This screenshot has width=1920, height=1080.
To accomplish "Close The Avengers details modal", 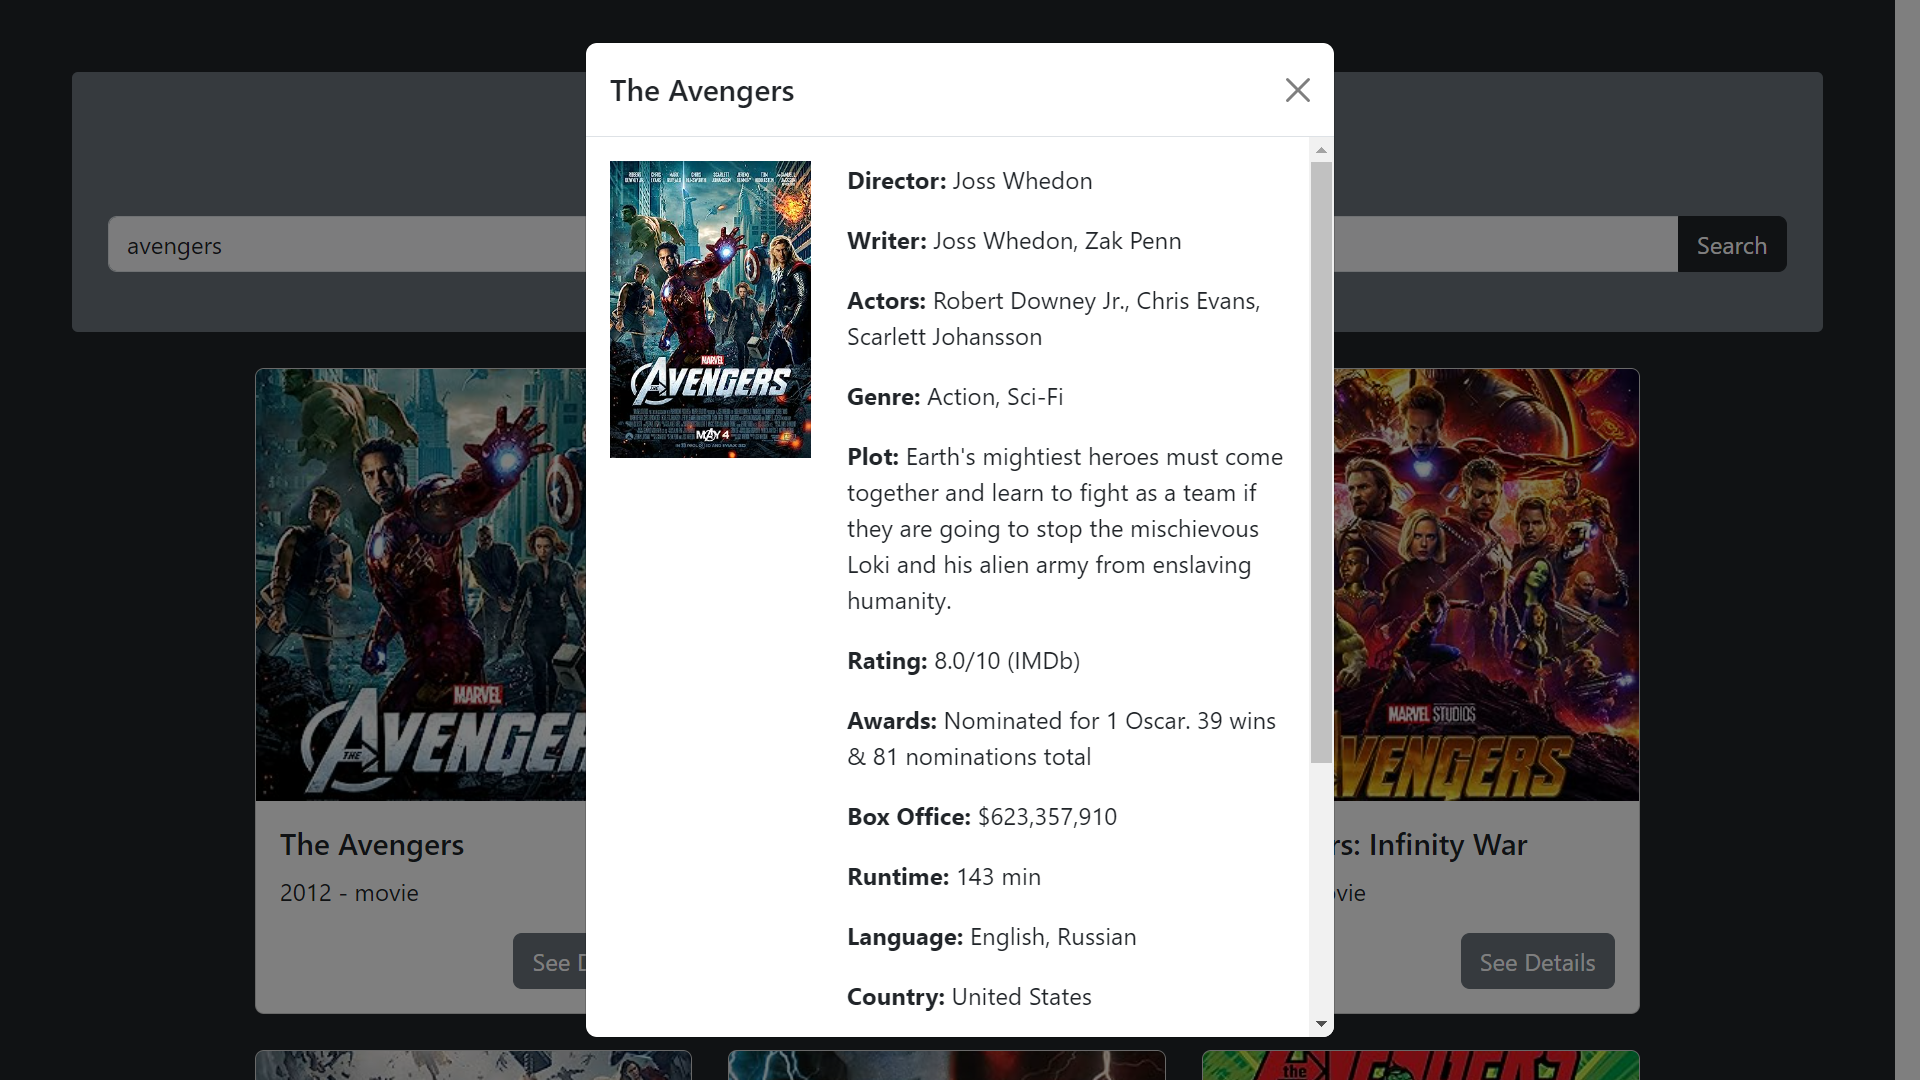I will [1297, 90].
